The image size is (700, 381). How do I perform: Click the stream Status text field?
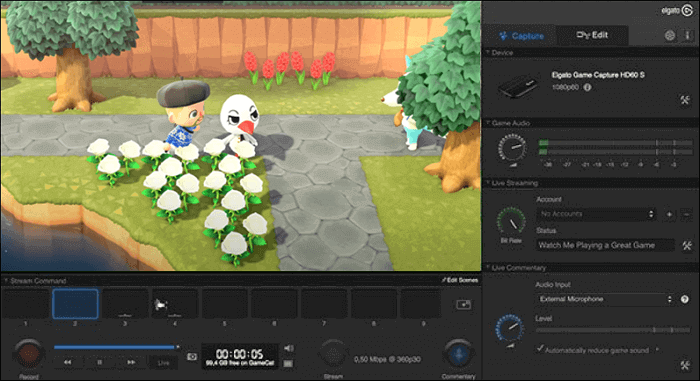pyautogui.click(x=605, y=245)
